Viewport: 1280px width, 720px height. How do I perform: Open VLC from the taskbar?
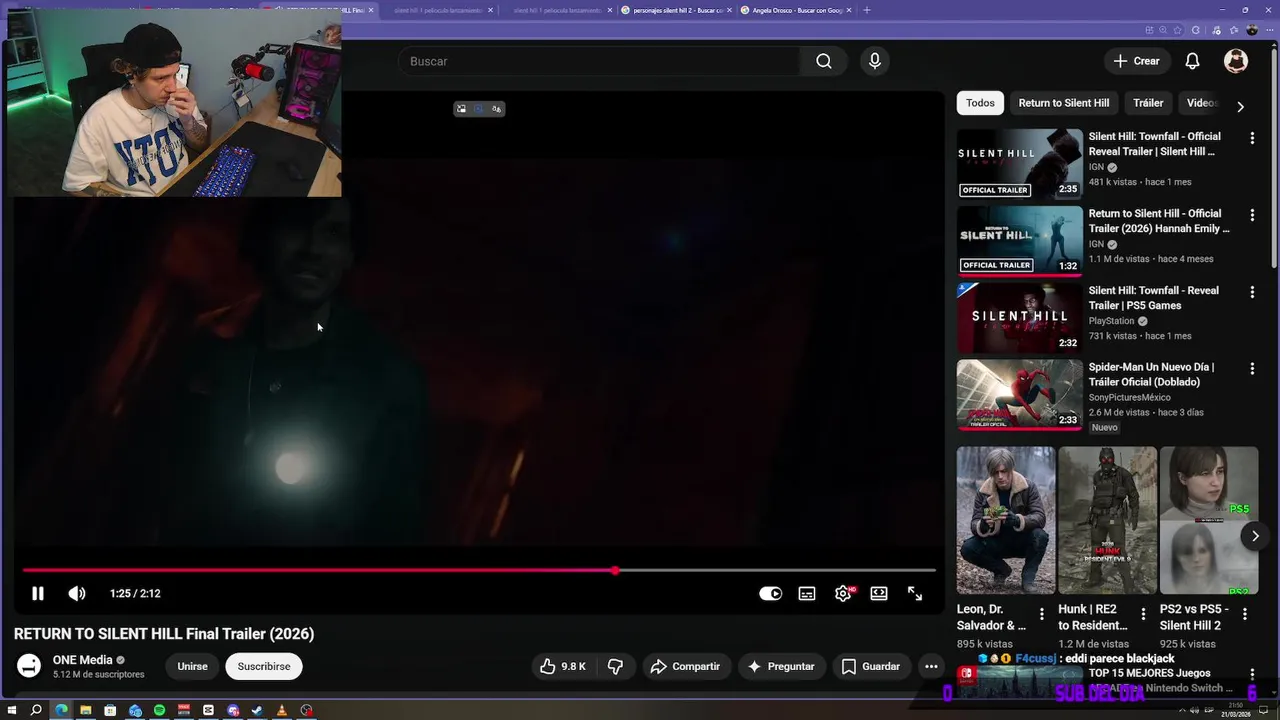pos(282,710)
